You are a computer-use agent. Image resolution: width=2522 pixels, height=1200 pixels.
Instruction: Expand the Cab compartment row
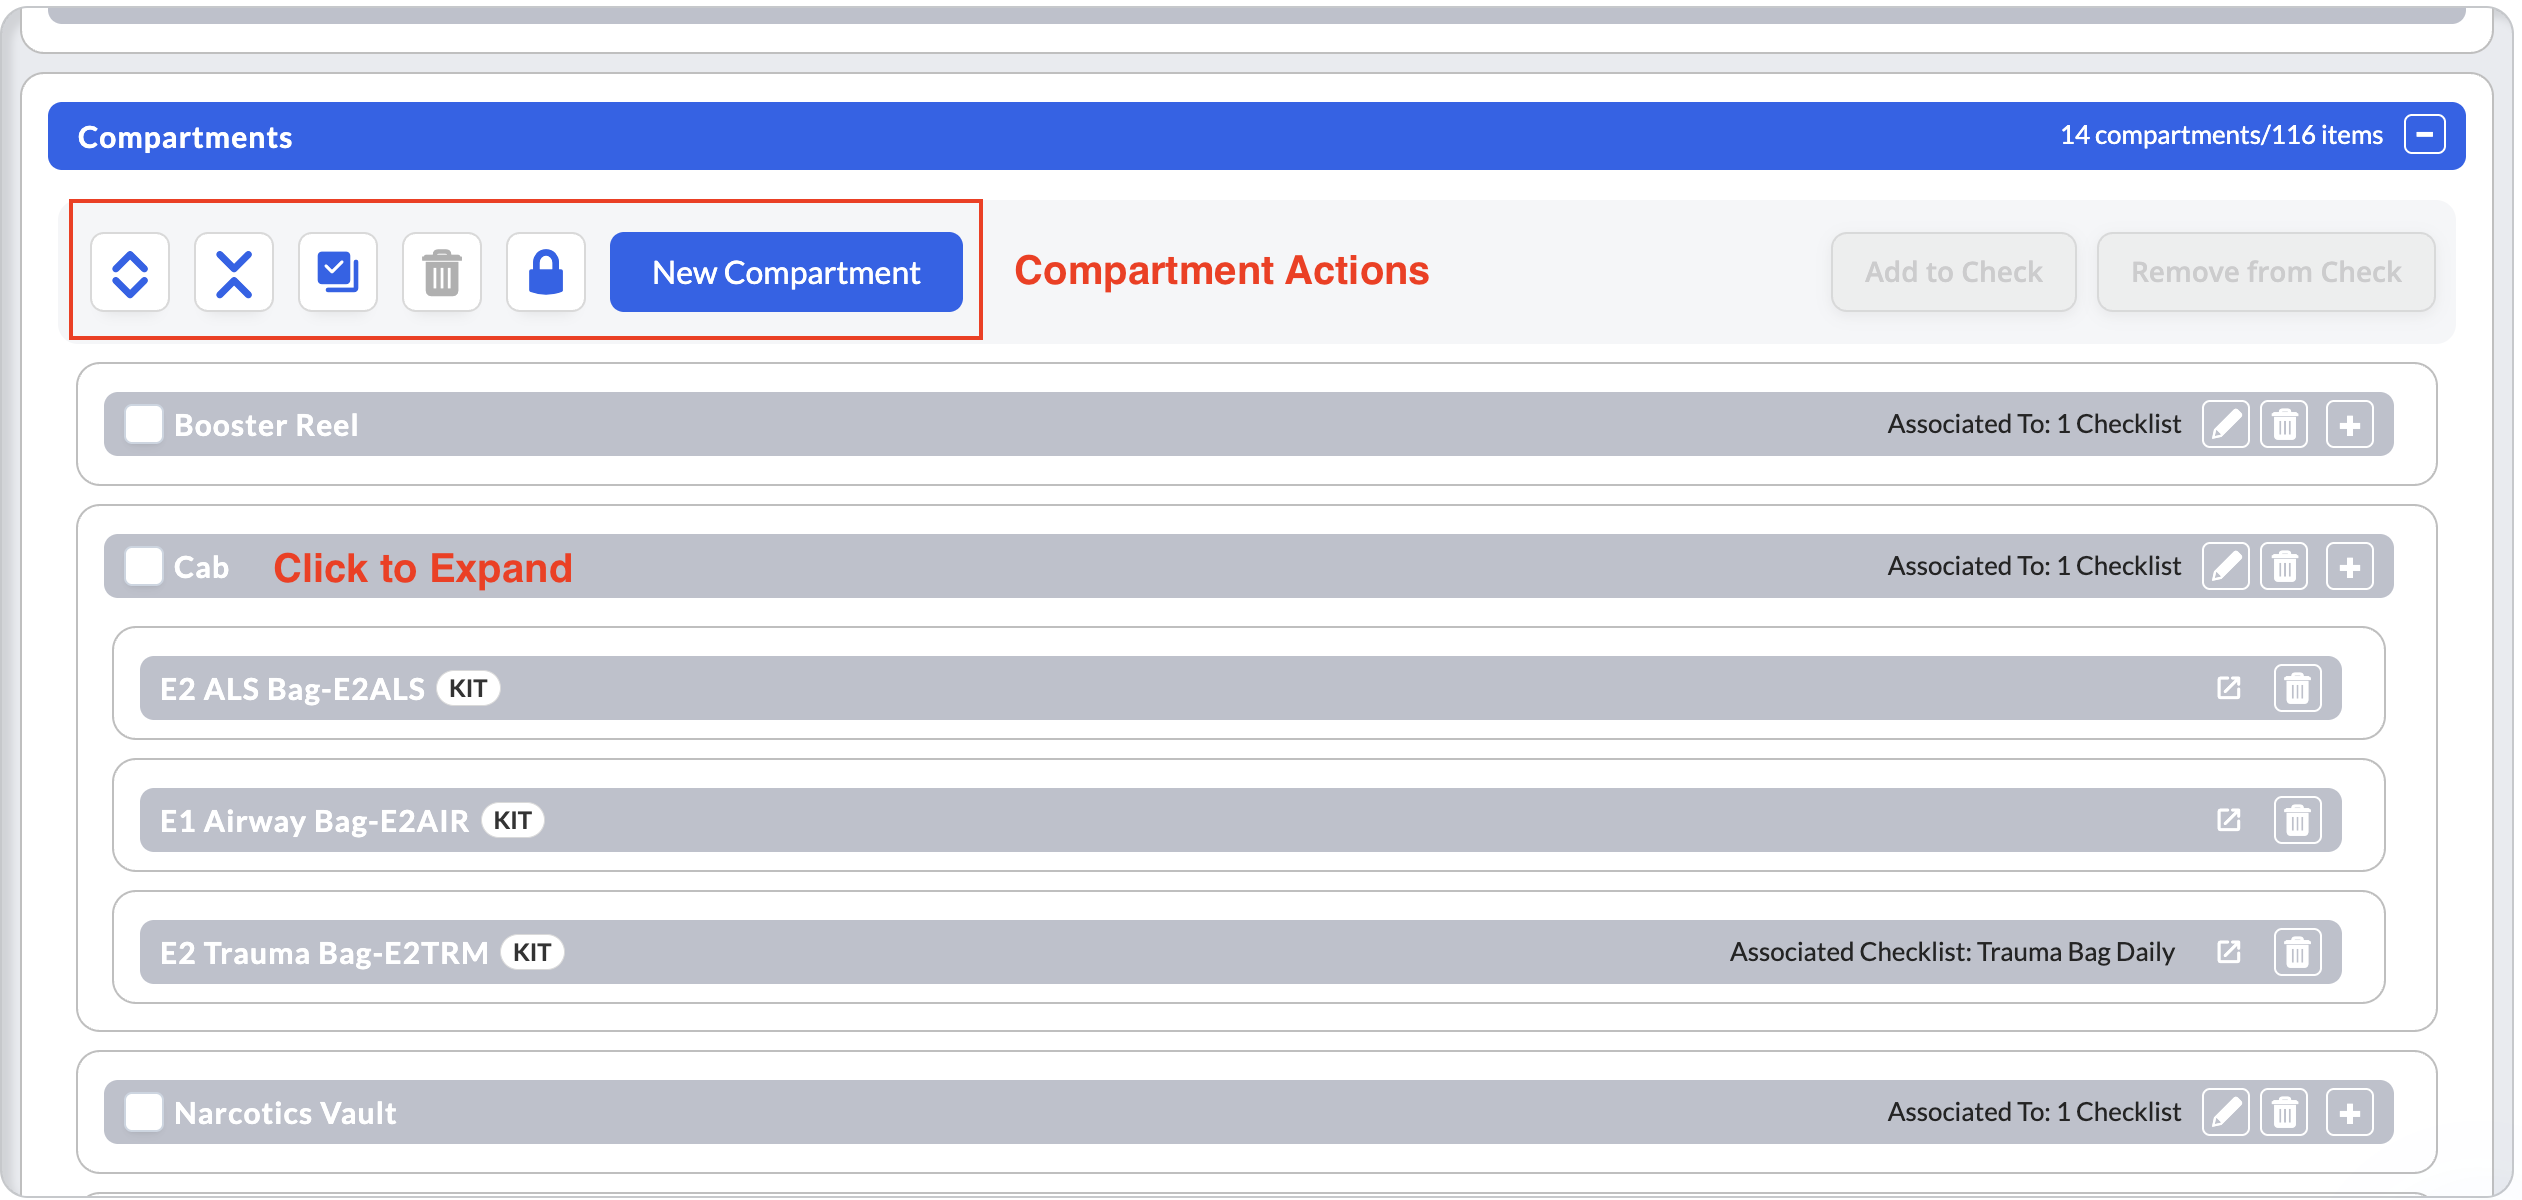(x=1248, y=566)
